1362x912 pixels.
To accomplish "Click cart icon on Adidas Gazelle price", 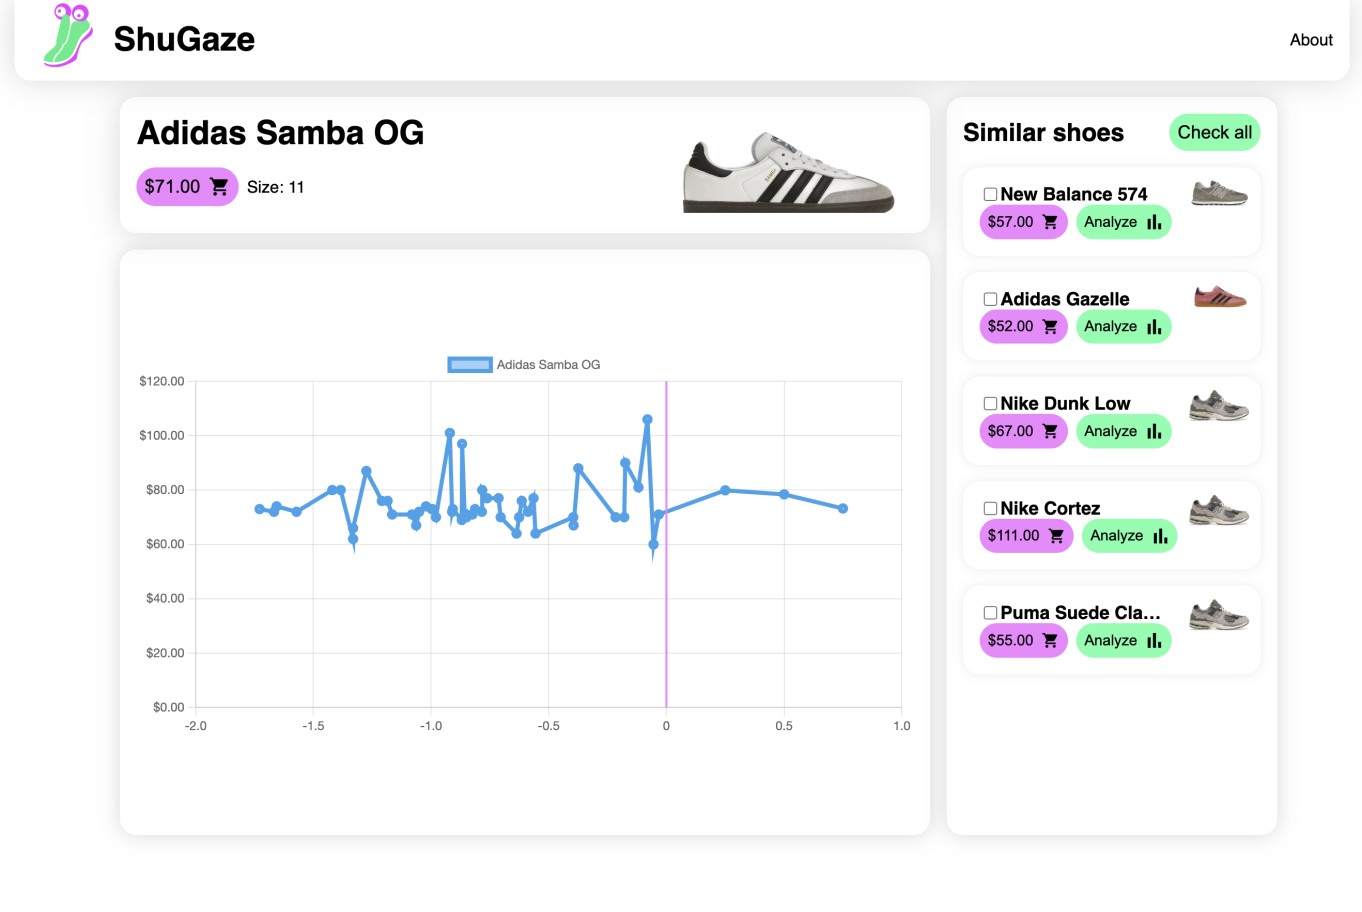I will click(x=1050, y=326).
